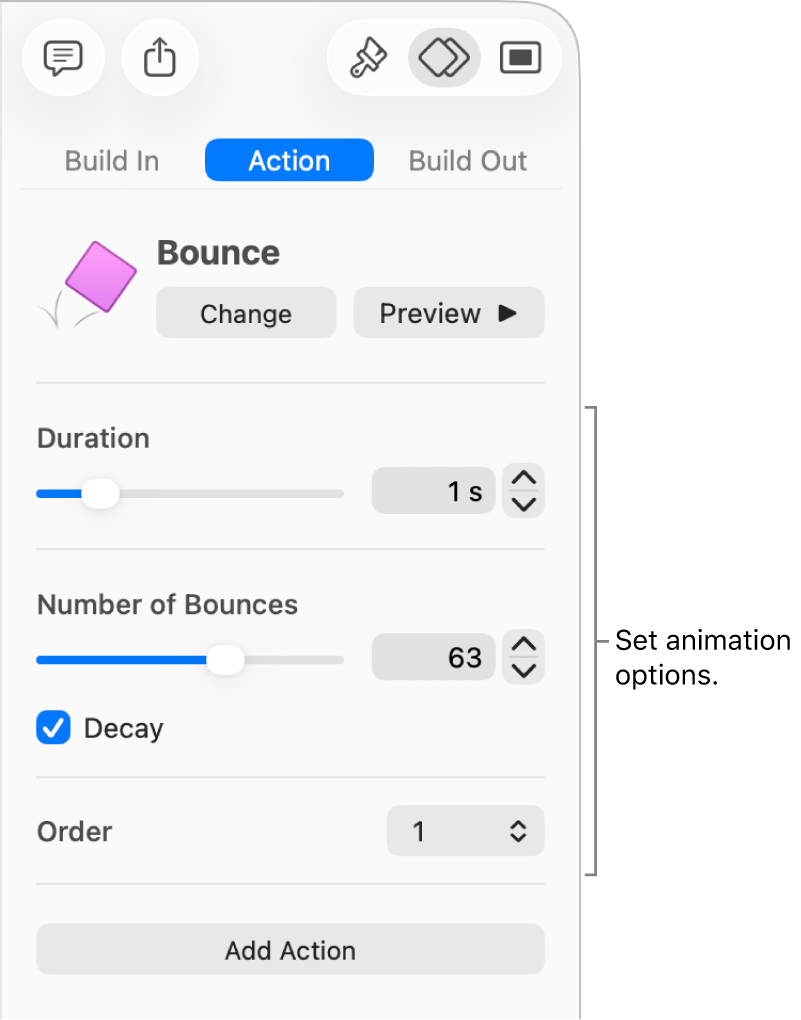
Task: Click Add Action at the bottom
Action: (289, 950)
